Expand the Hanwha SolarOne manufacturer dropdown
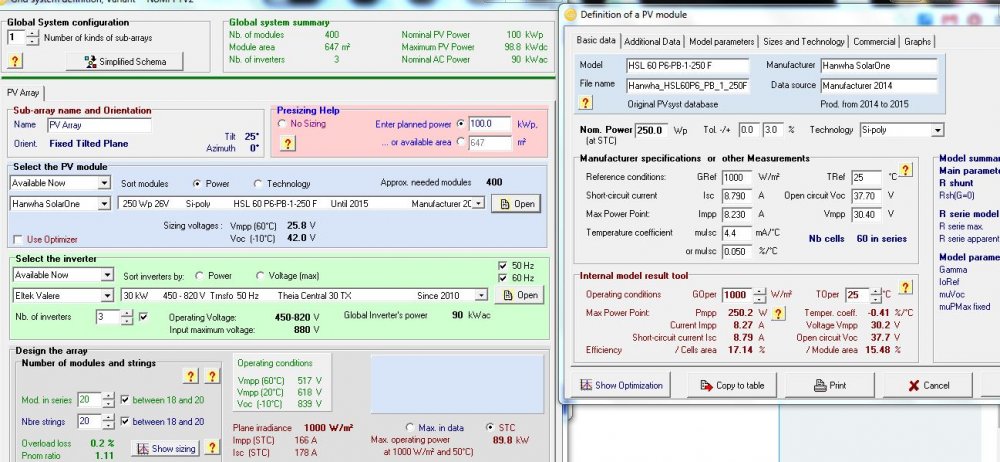The width and height of the screenshot is (1000, 462). [104, 204]
